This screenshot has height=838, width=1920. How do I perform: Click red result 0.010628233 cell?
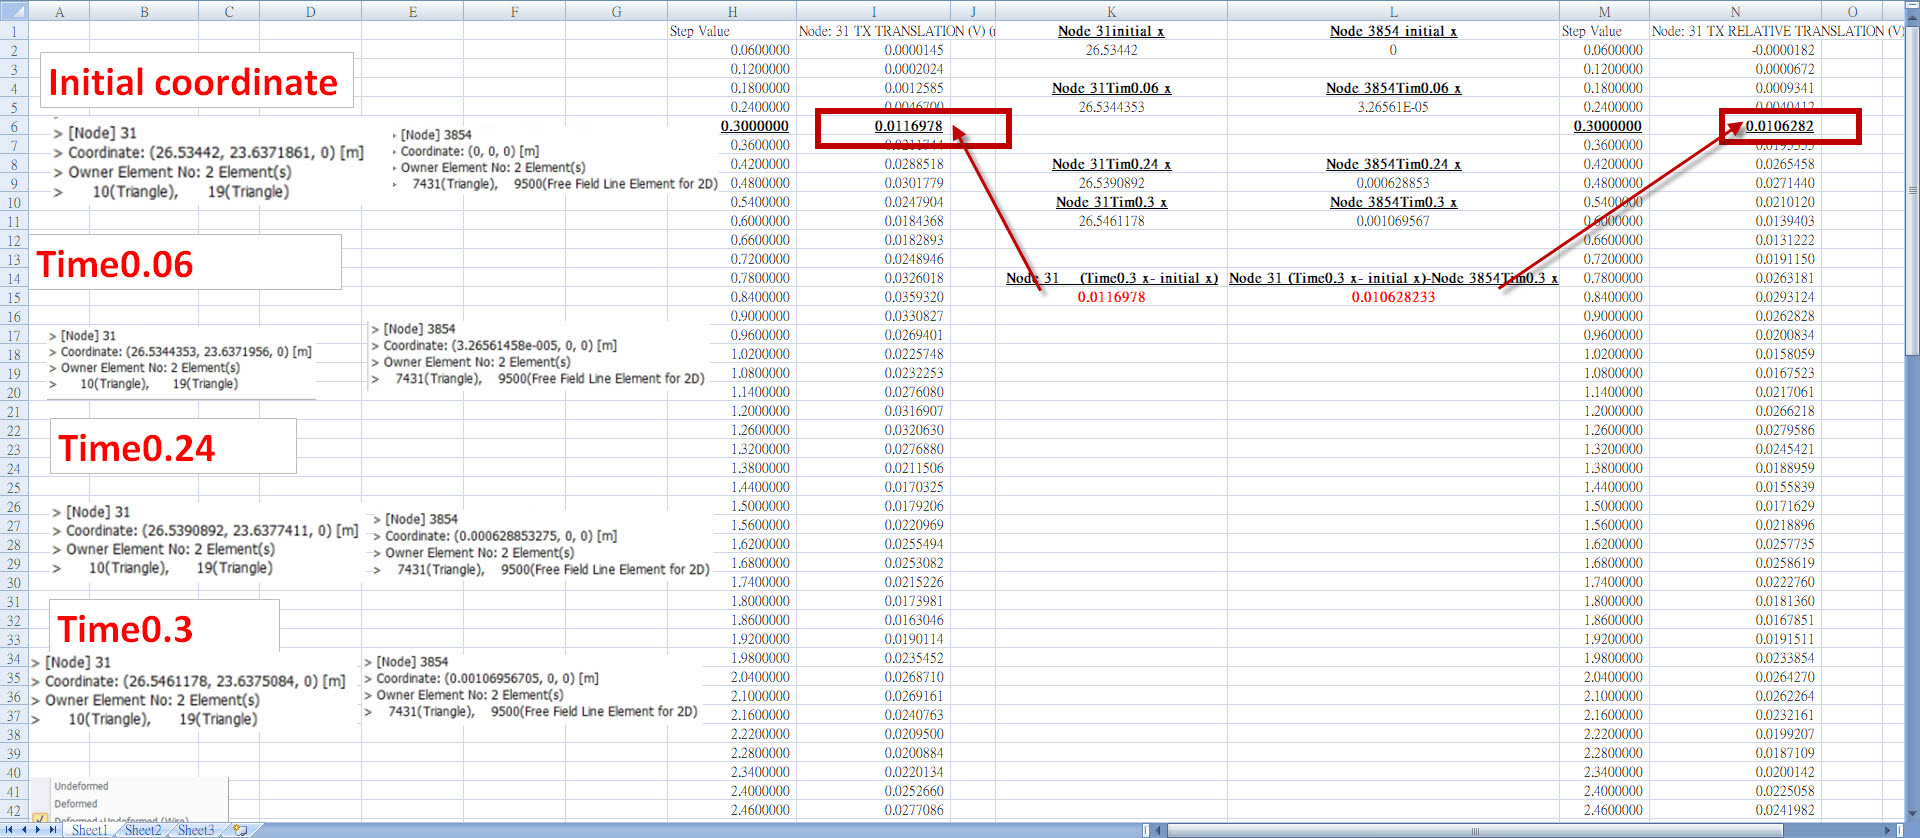coord(1393,297)
